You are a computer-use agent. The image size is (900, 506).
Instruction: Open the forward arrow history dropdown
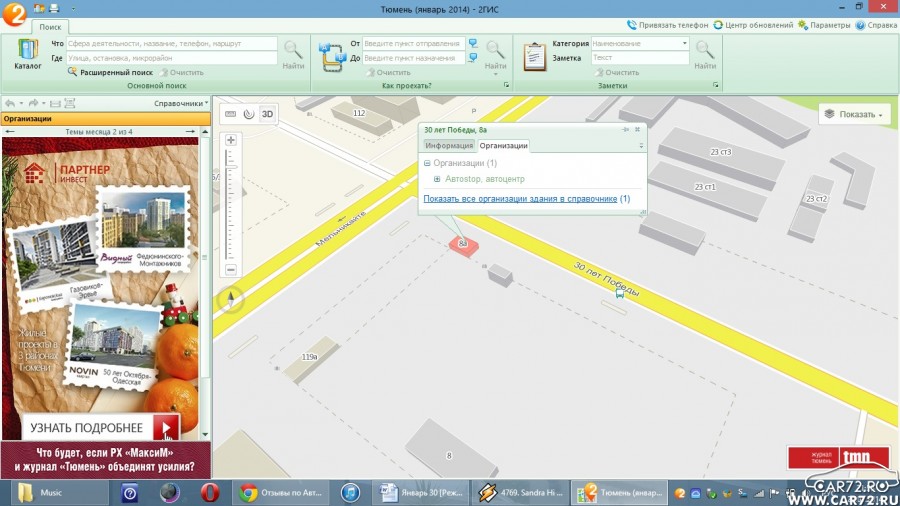44,103
